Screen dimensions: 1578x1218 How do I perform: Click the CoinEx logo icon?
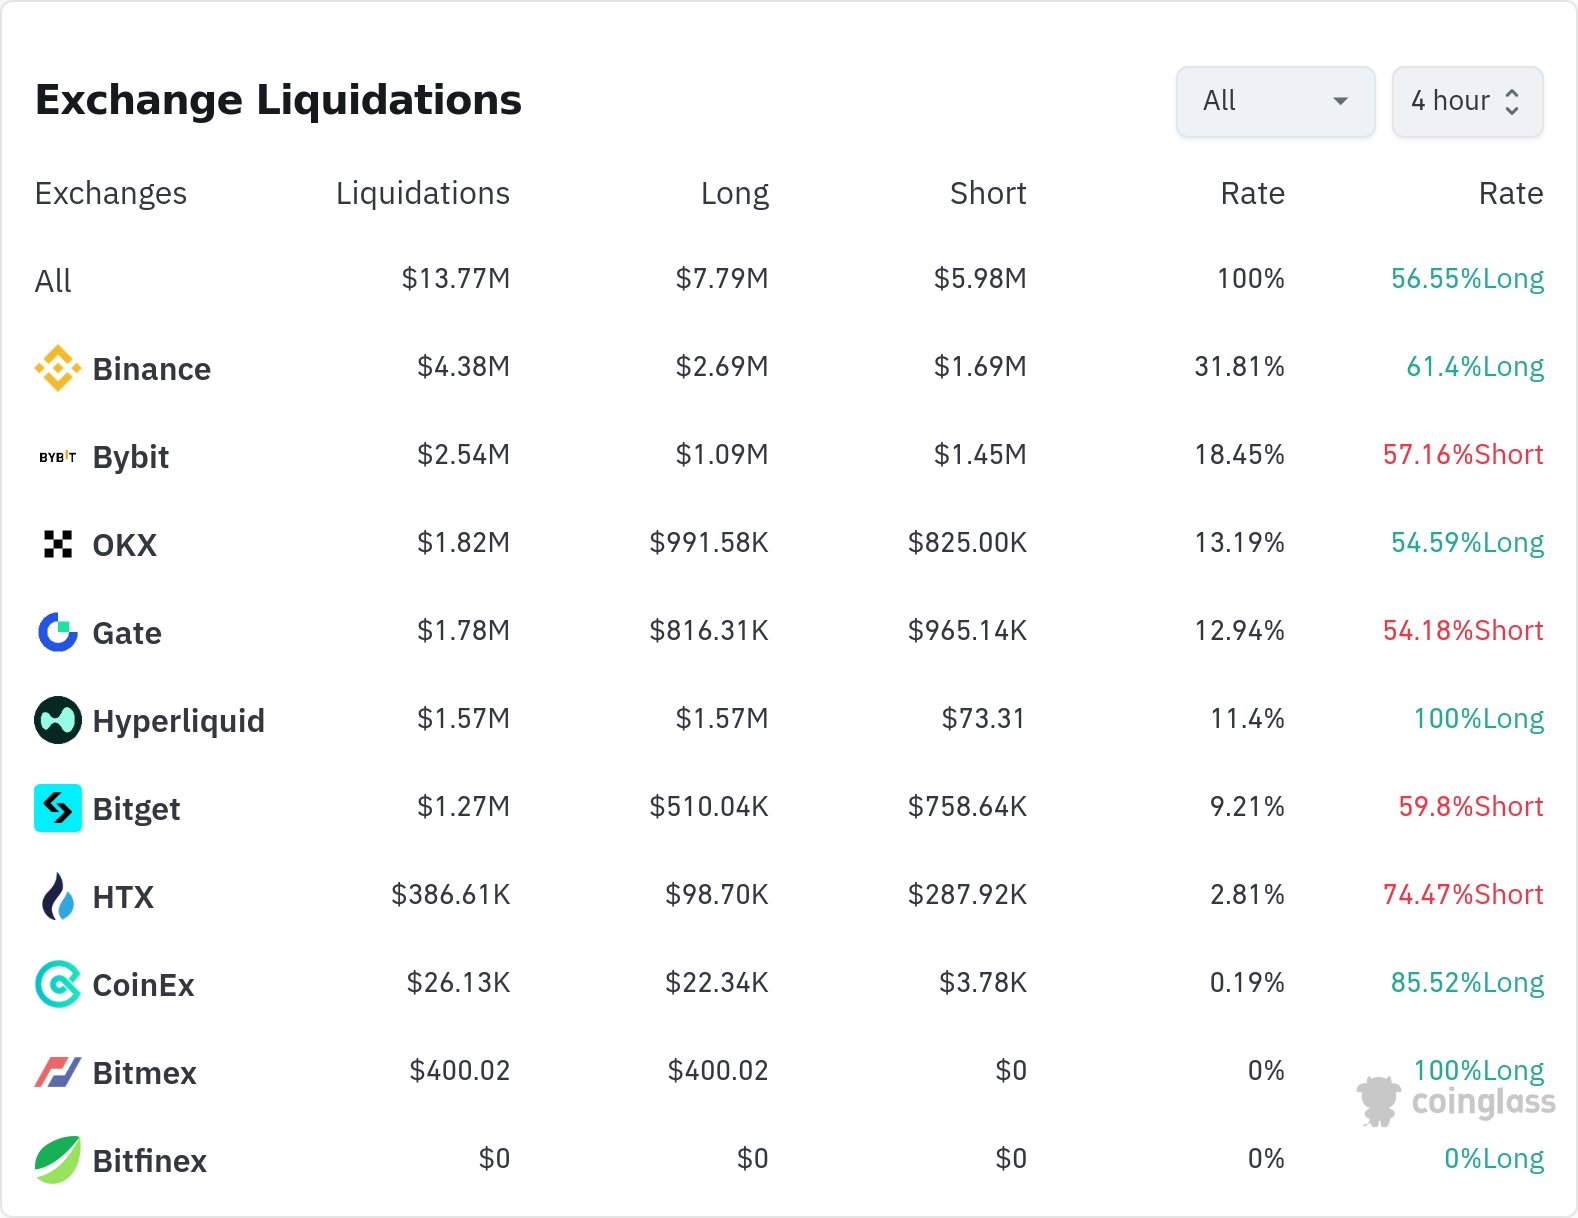click(58, 984)
